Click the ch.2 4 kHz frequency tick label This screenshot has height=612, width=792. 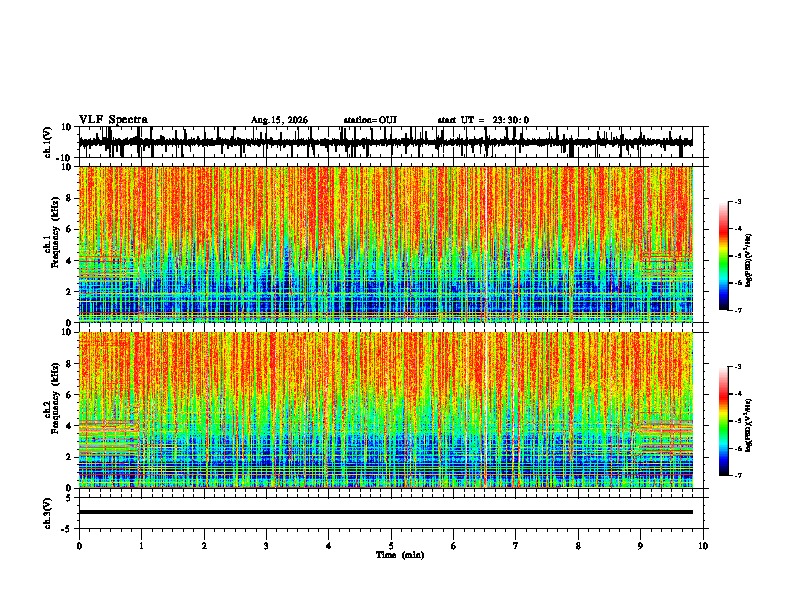point(69,426)
